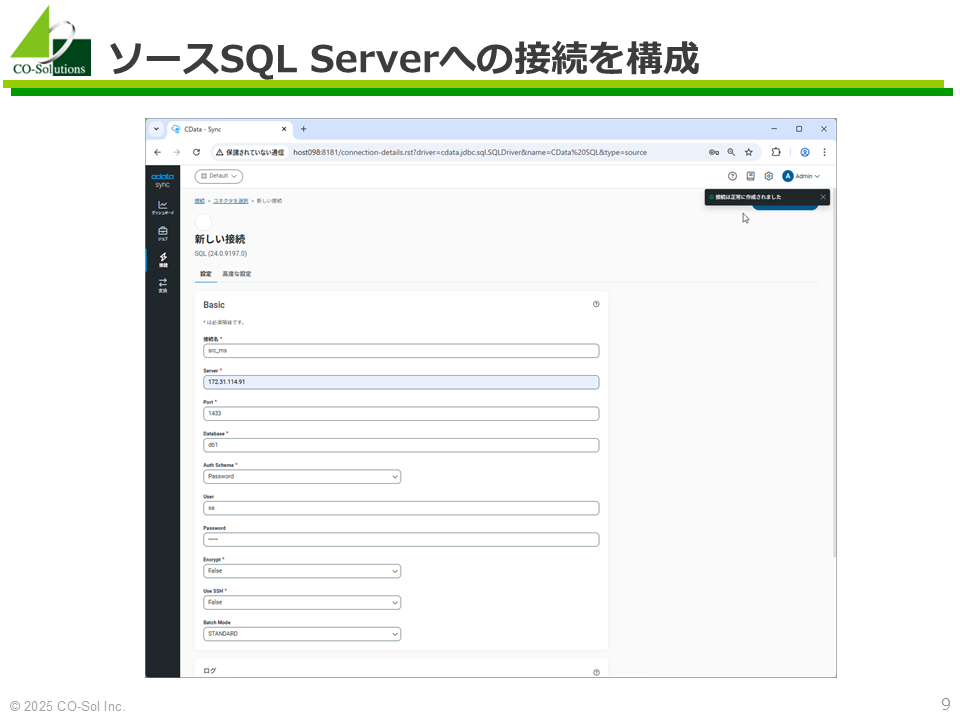The width and height of the screenshot is (960, 720).
Task: Expand the Admin user menu
Action: (x=808, y=176)
